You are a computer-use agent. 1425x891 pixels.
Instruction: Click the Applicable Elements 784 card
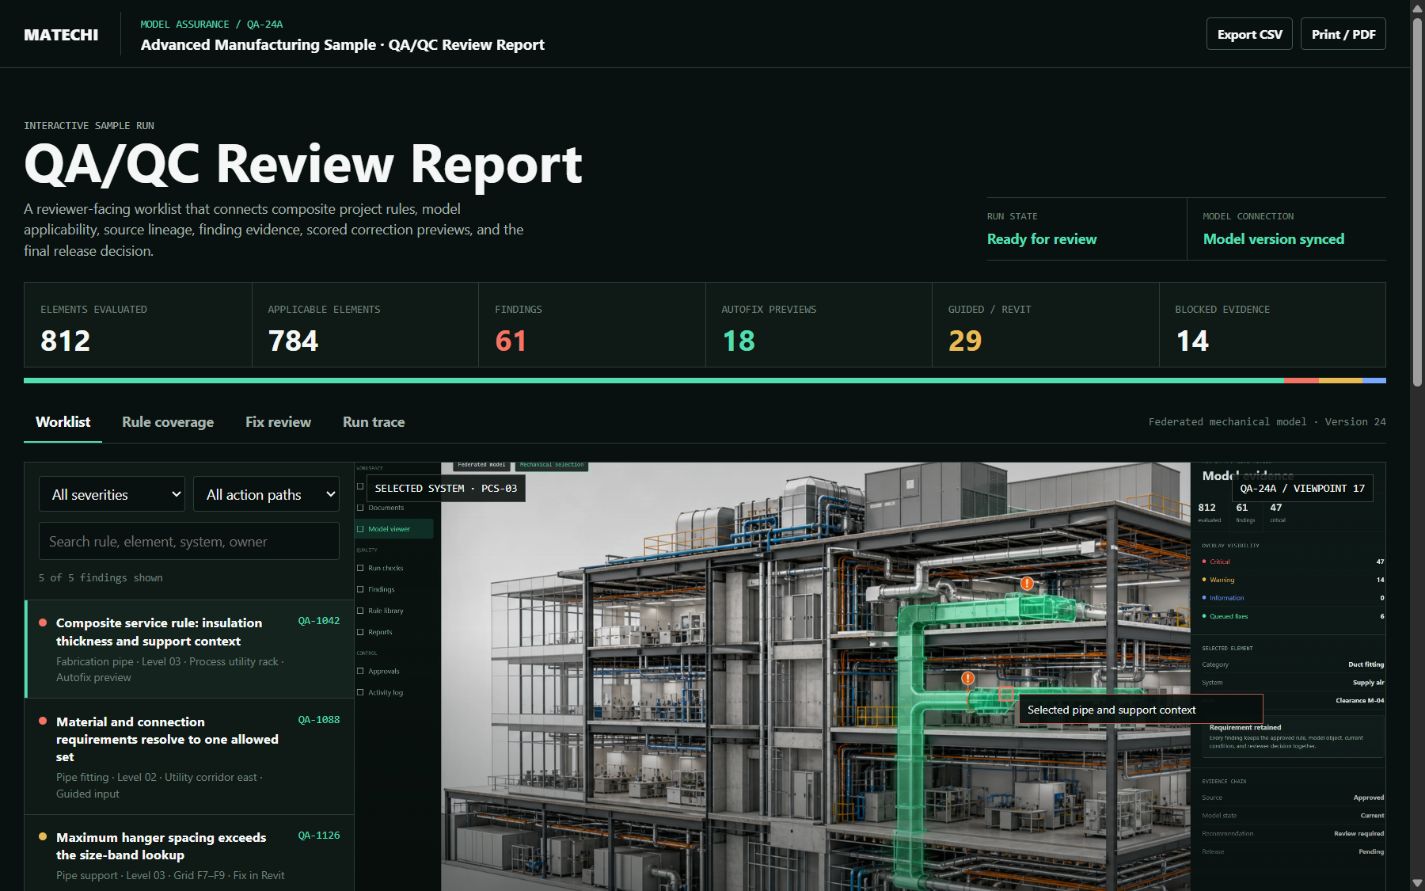[x=365, y=325]
